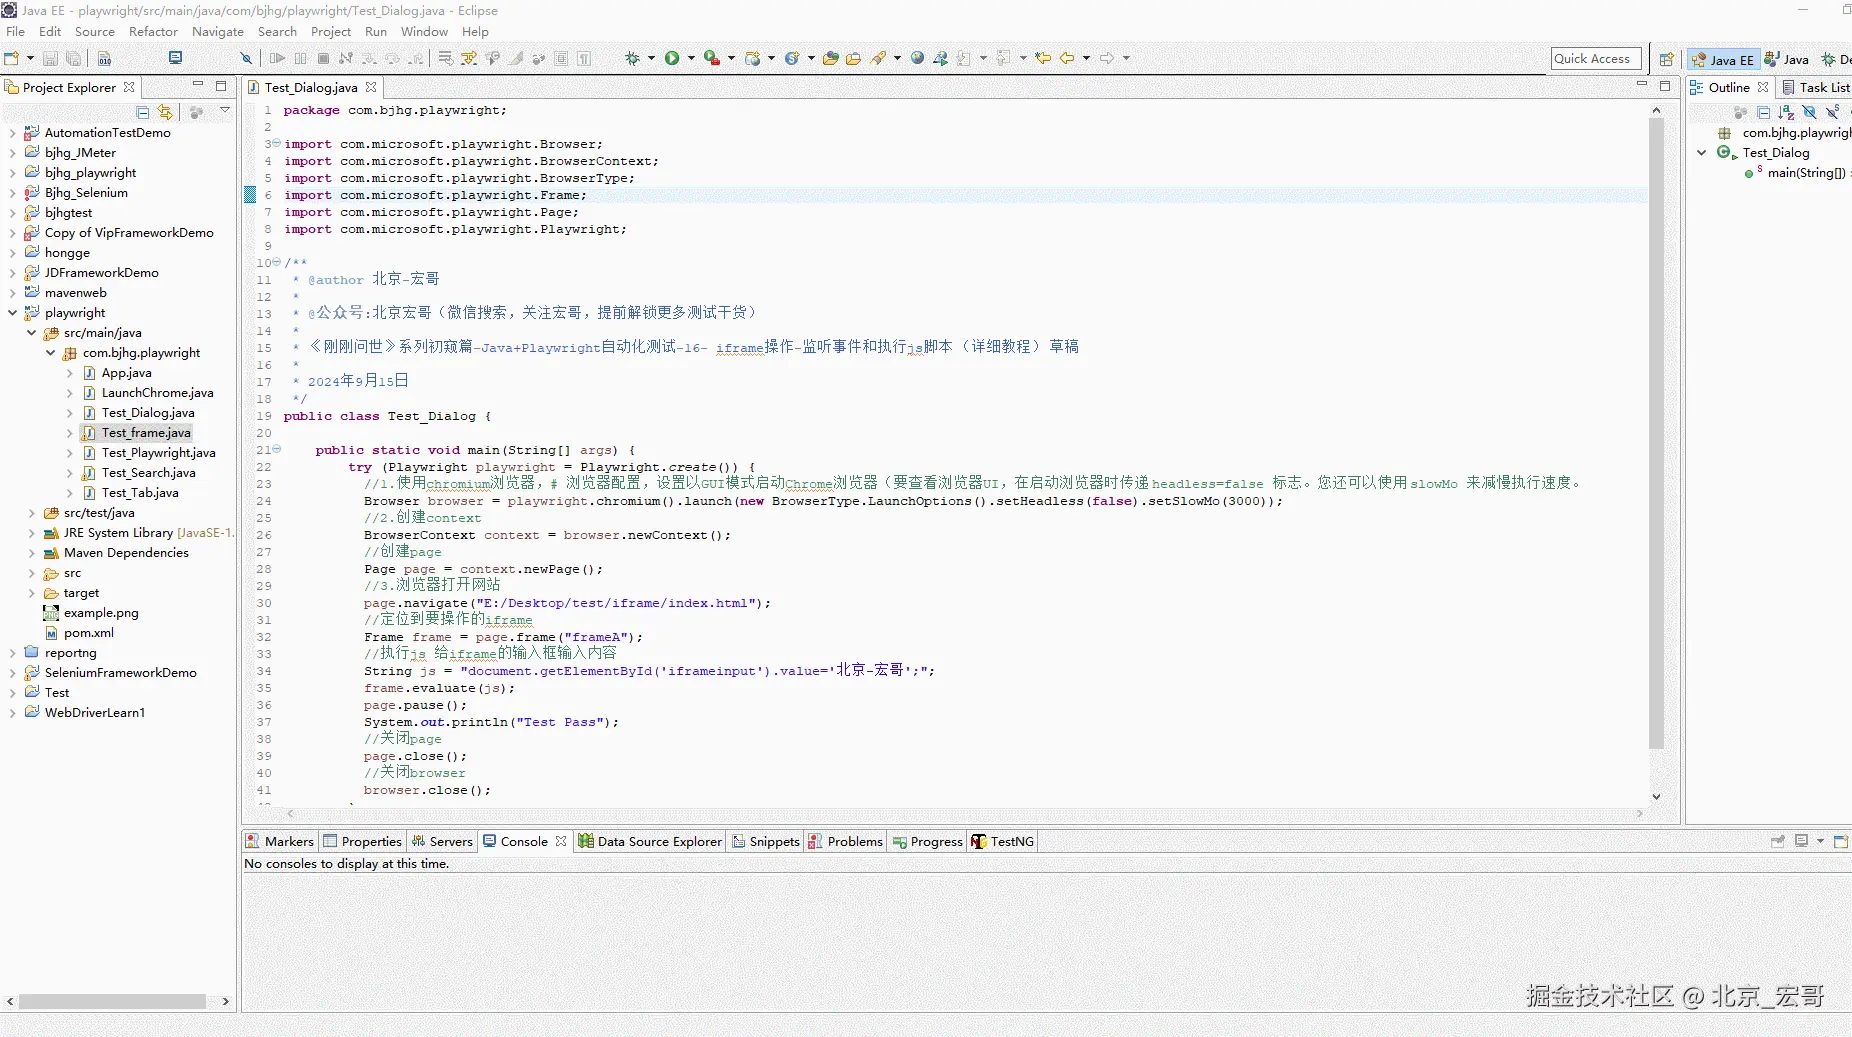Open the Debug dropdown arrow
The image size is (1852, 1037).
(x=651, y=58)
